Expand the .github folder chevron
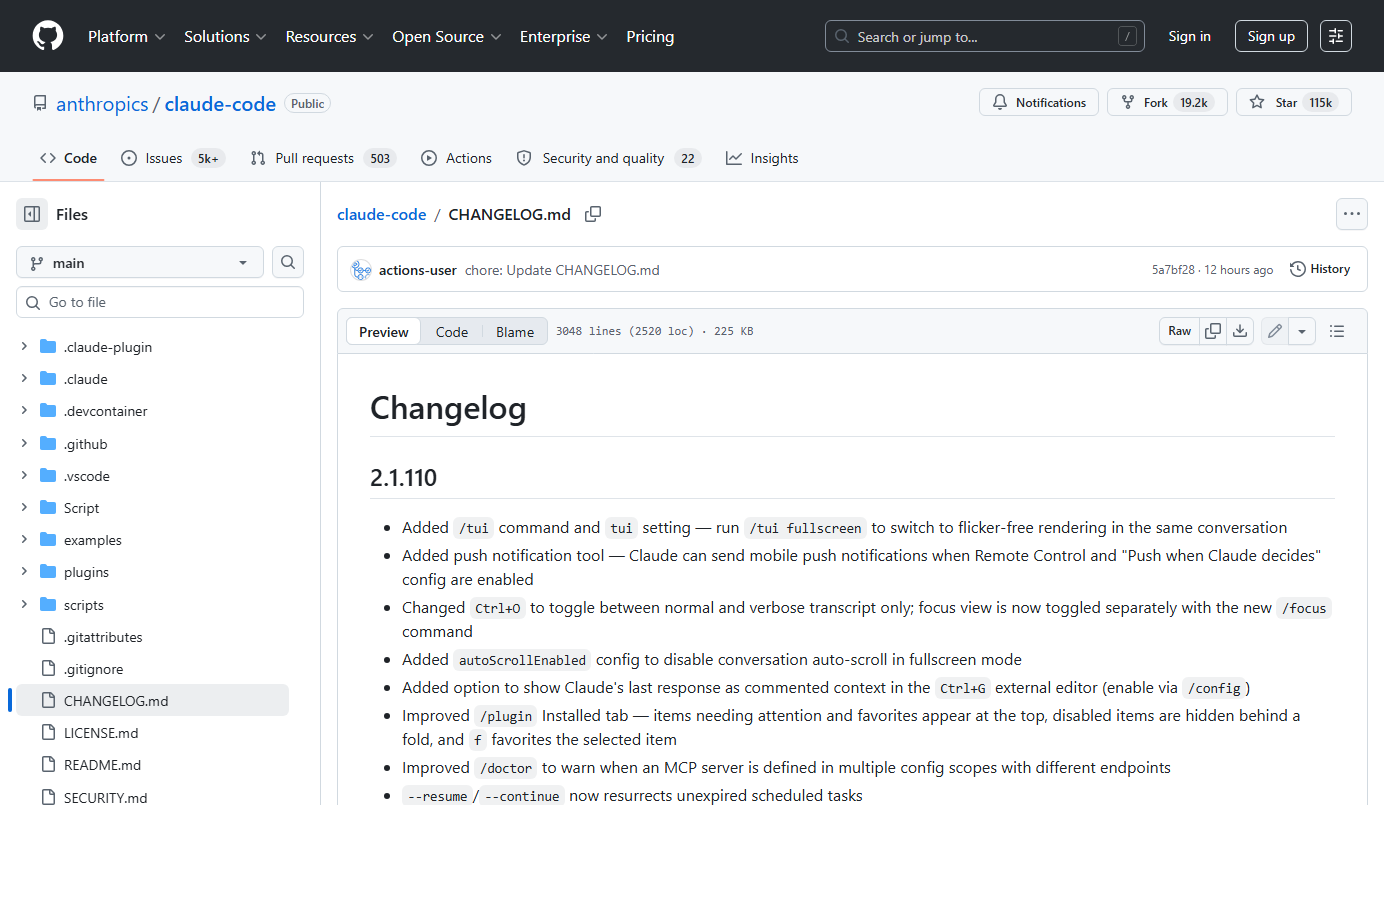 click(24, 443)
